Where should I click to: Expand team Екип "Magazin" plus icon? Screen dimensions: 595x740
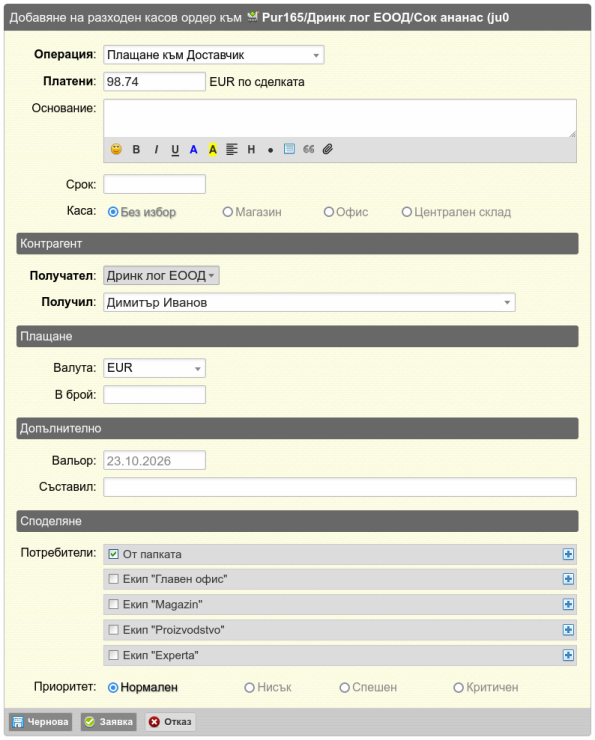click(568, 605)
